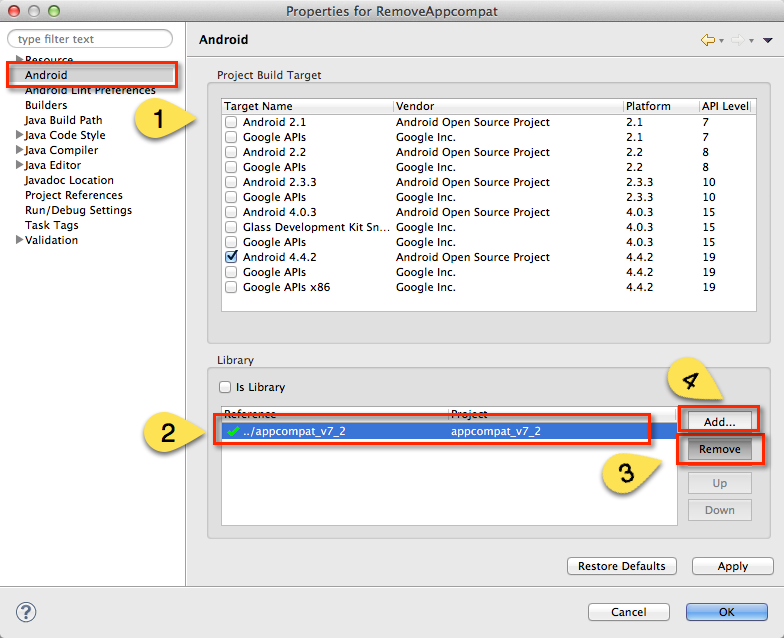
Task: Click the back navigation arrow icon
Action: tap(708, 40)
